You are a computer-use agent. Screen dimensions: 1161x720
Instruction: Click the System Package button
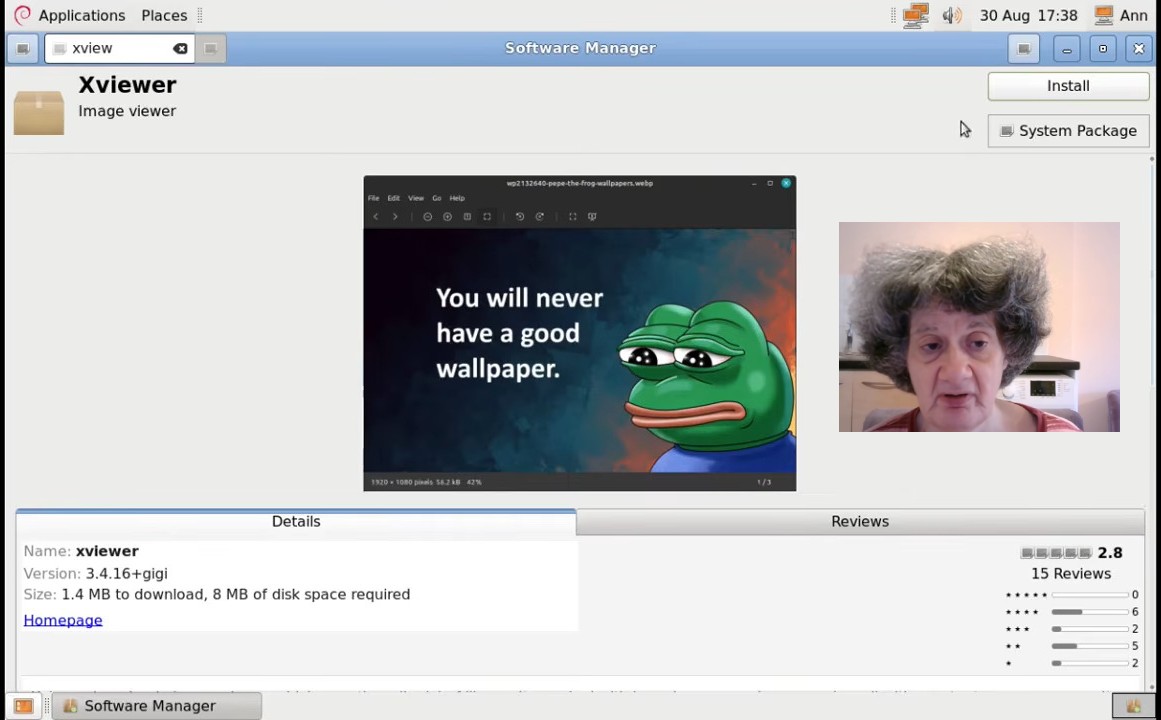coord(1068,130)
